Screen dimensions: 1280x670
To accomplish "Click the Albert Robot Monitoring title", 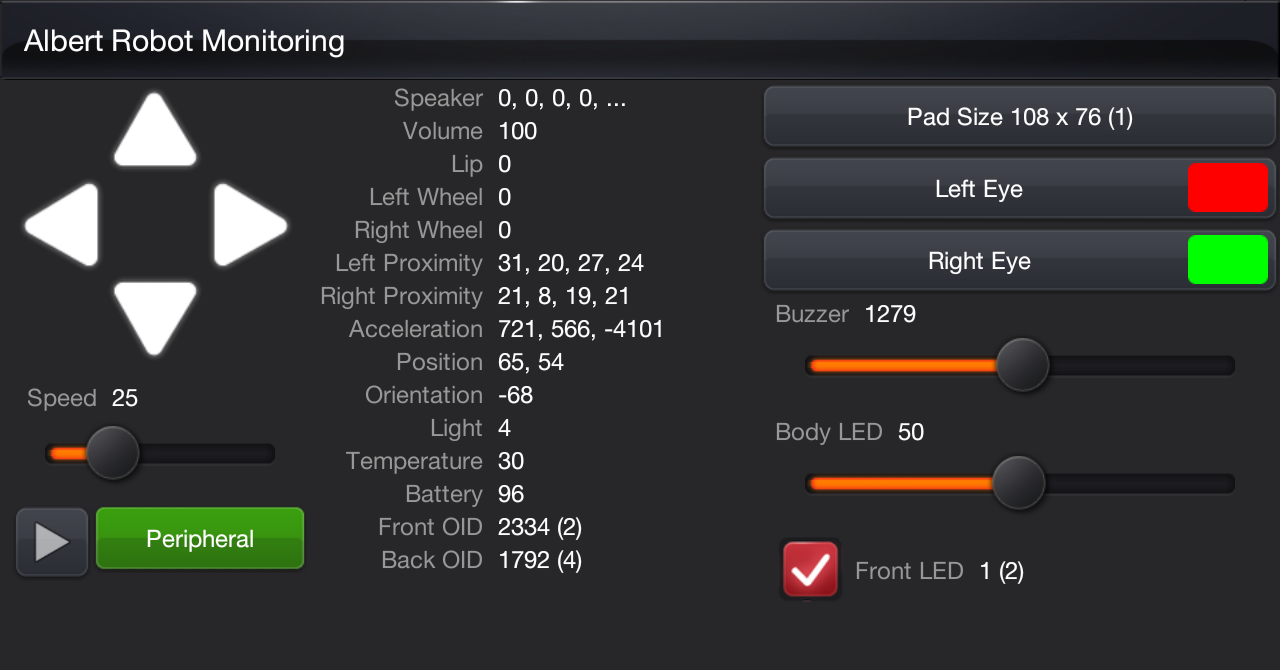I will (x=184, y=42).
